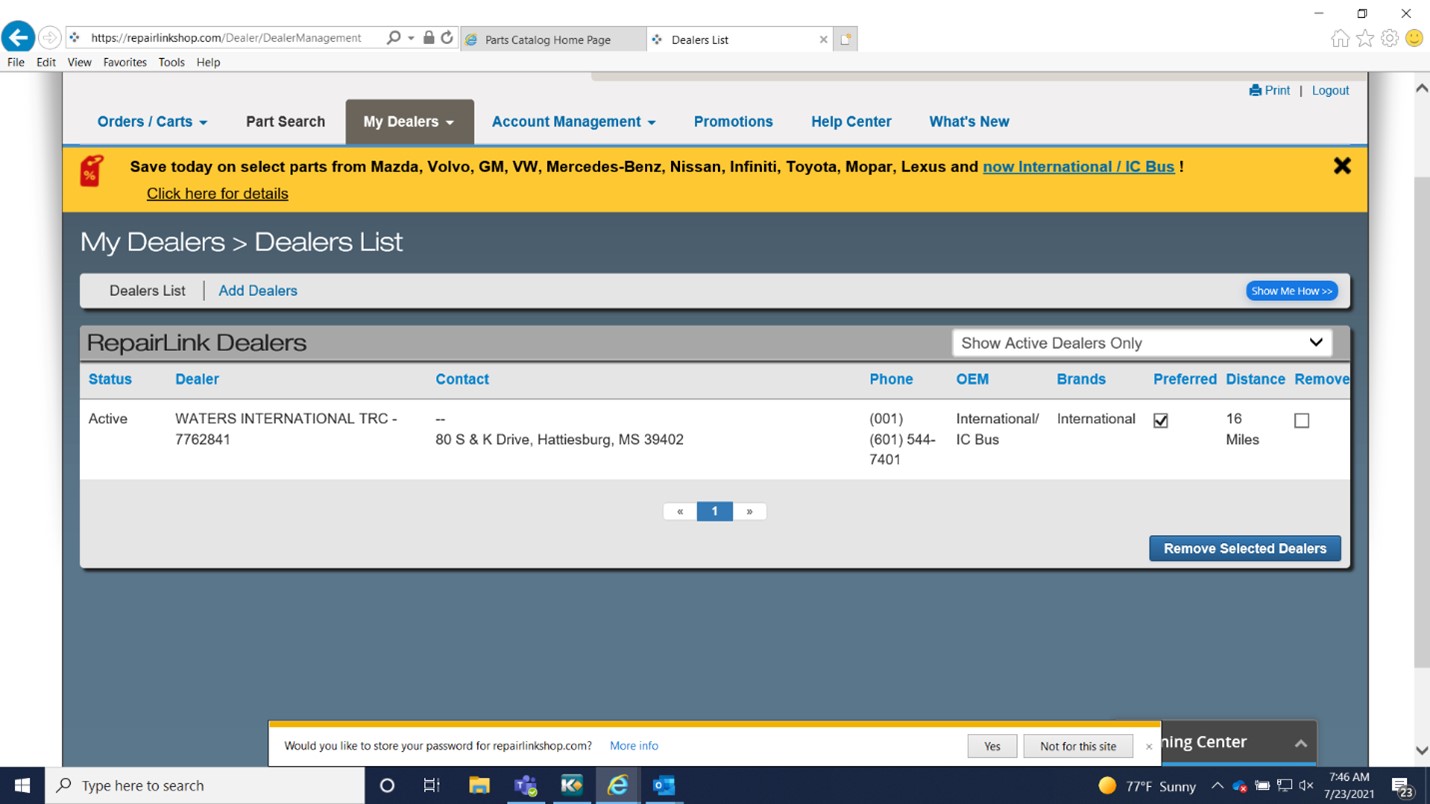The width and height of the screenshot is (1430, 804).
Task: Go to previous page of dealers list
Action: pyautogui.click(x=680, y=511)
